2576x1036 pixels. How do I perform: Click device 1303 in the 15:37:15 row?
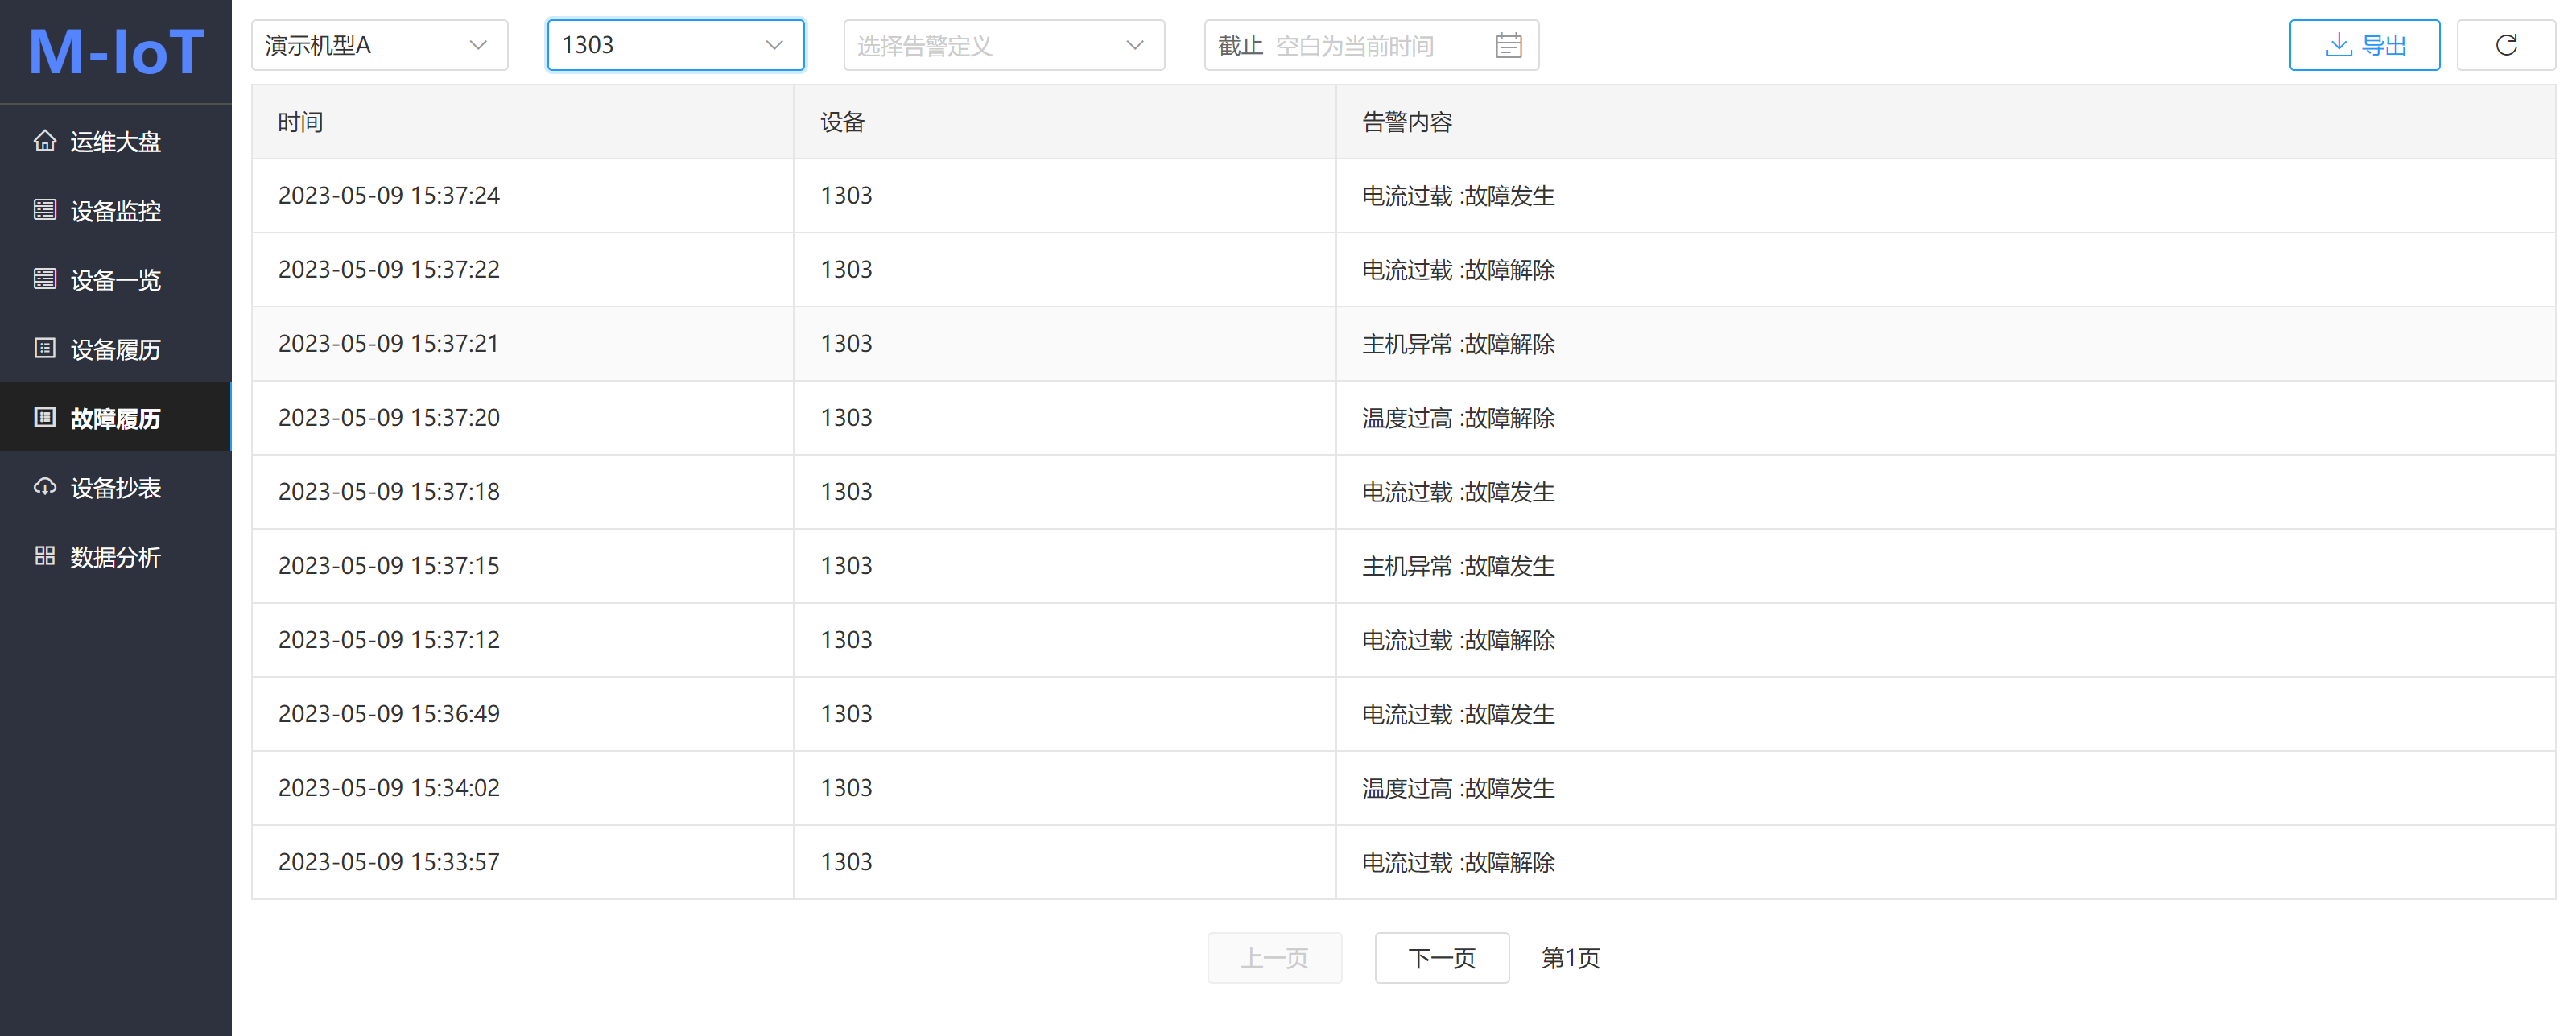coord(846,565)
